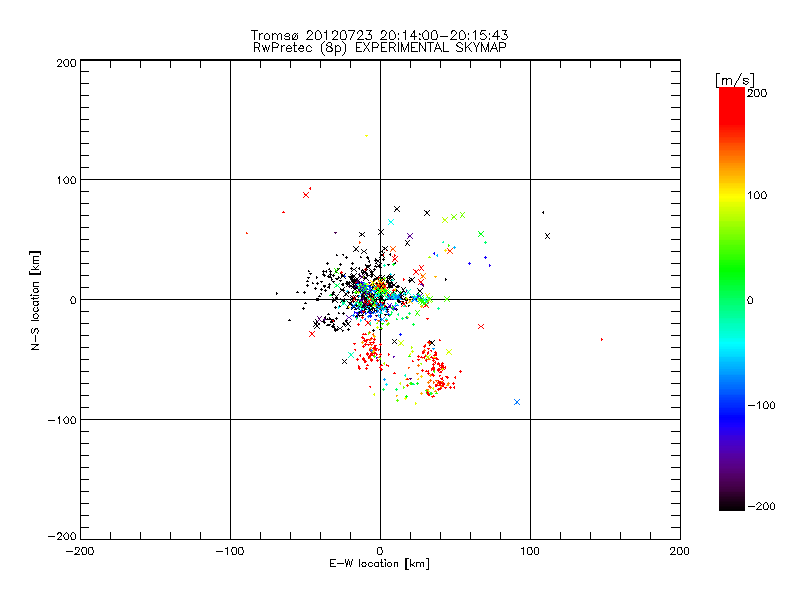Click the colorbar's '-100' tick label

(x=762, y=406)
